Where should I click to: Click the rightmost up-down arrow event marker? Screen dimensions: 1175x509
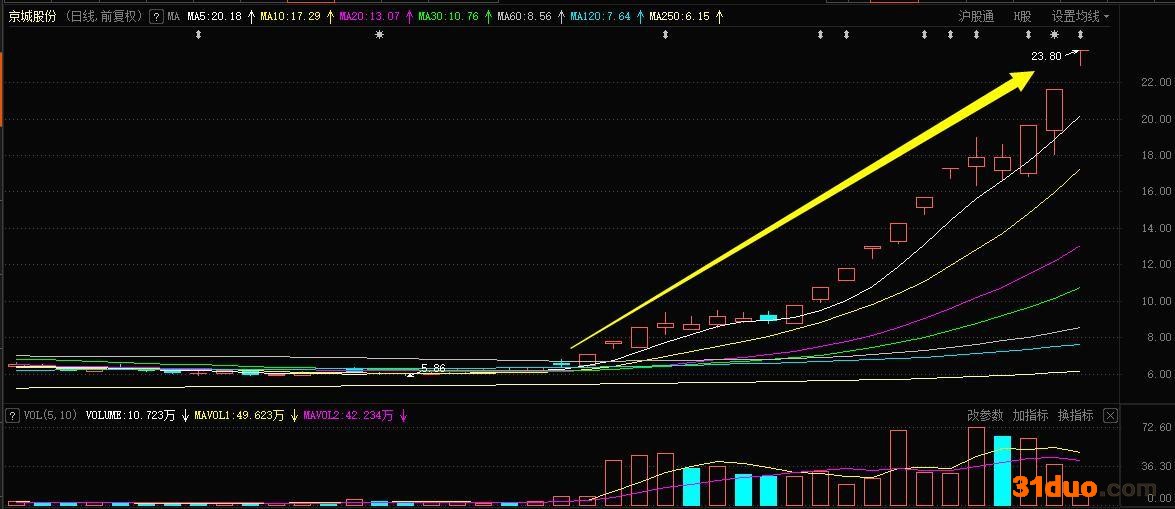click(x=1080, y=36)
